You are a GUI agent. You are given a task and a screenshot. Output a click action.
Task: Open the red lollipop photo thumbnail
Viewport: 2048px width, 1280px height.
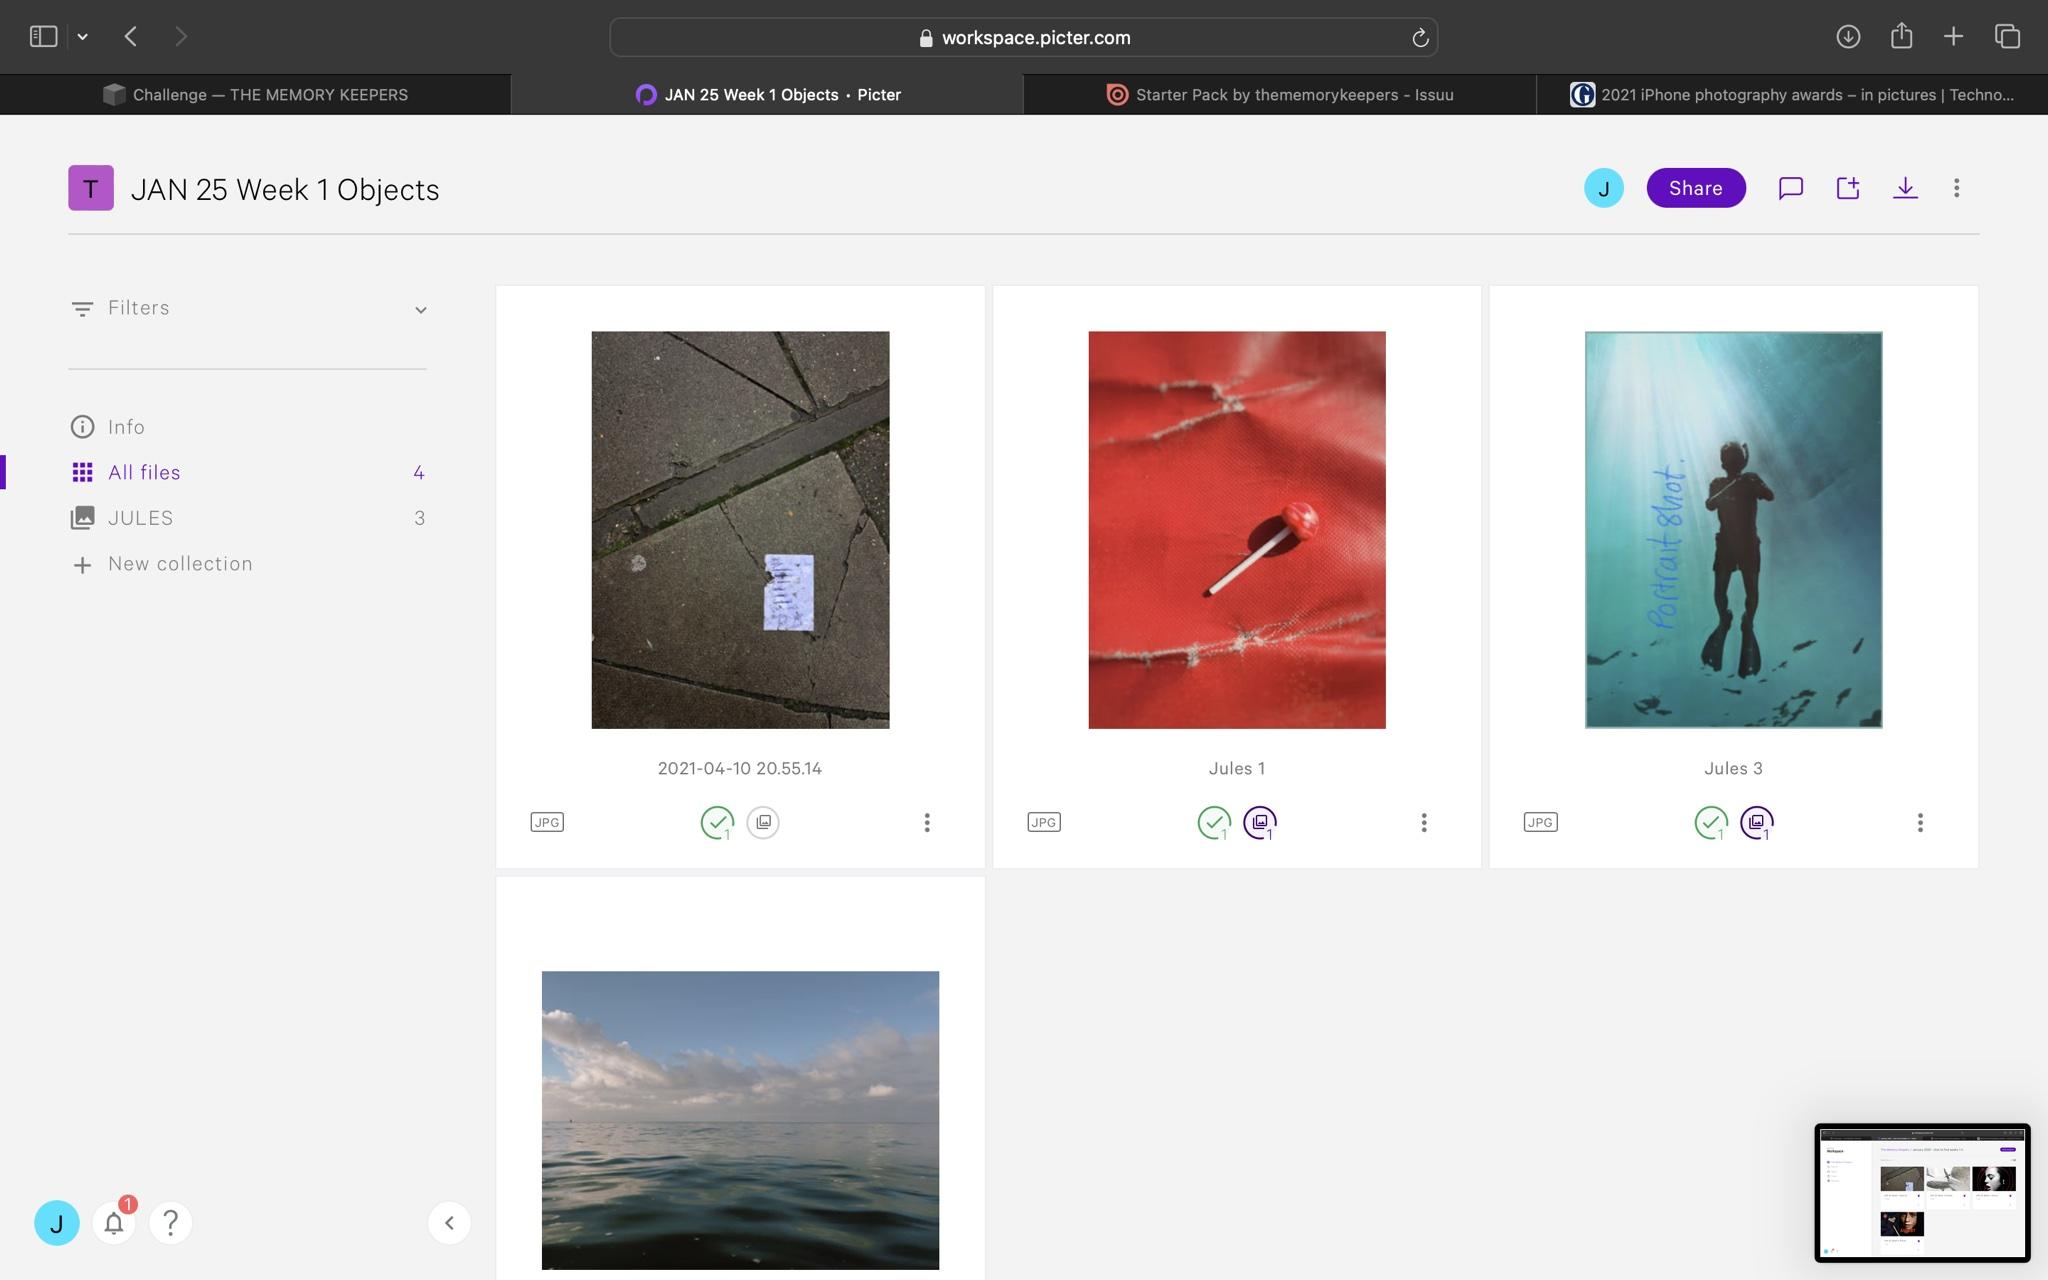click(1236, 530)
